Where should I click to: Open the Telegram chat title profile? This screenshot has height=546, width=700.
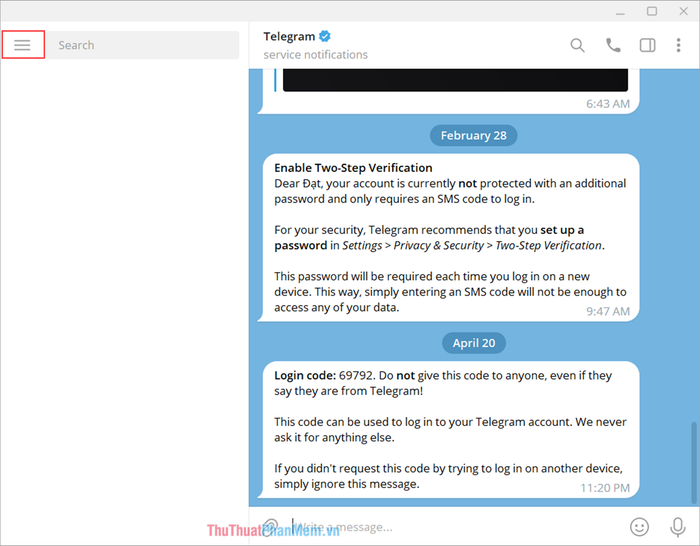(289, 36)
